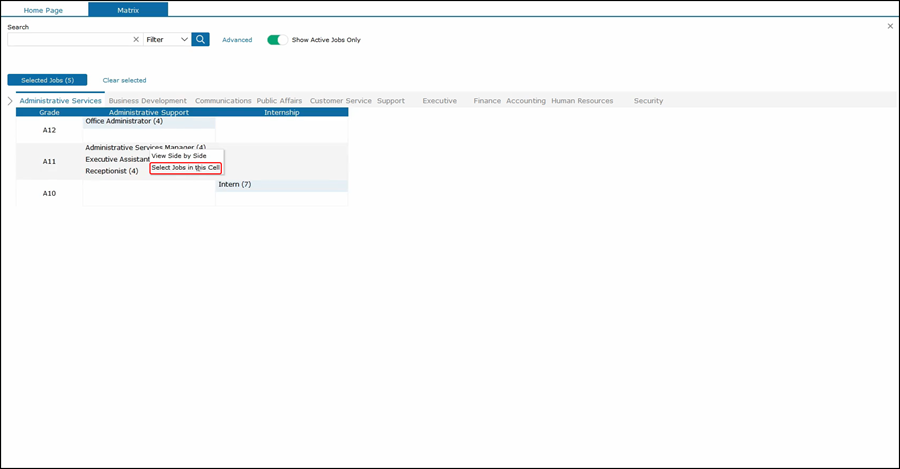Select the Intern (7) job
The image size is (900, 469).
(x=234, y=184)
